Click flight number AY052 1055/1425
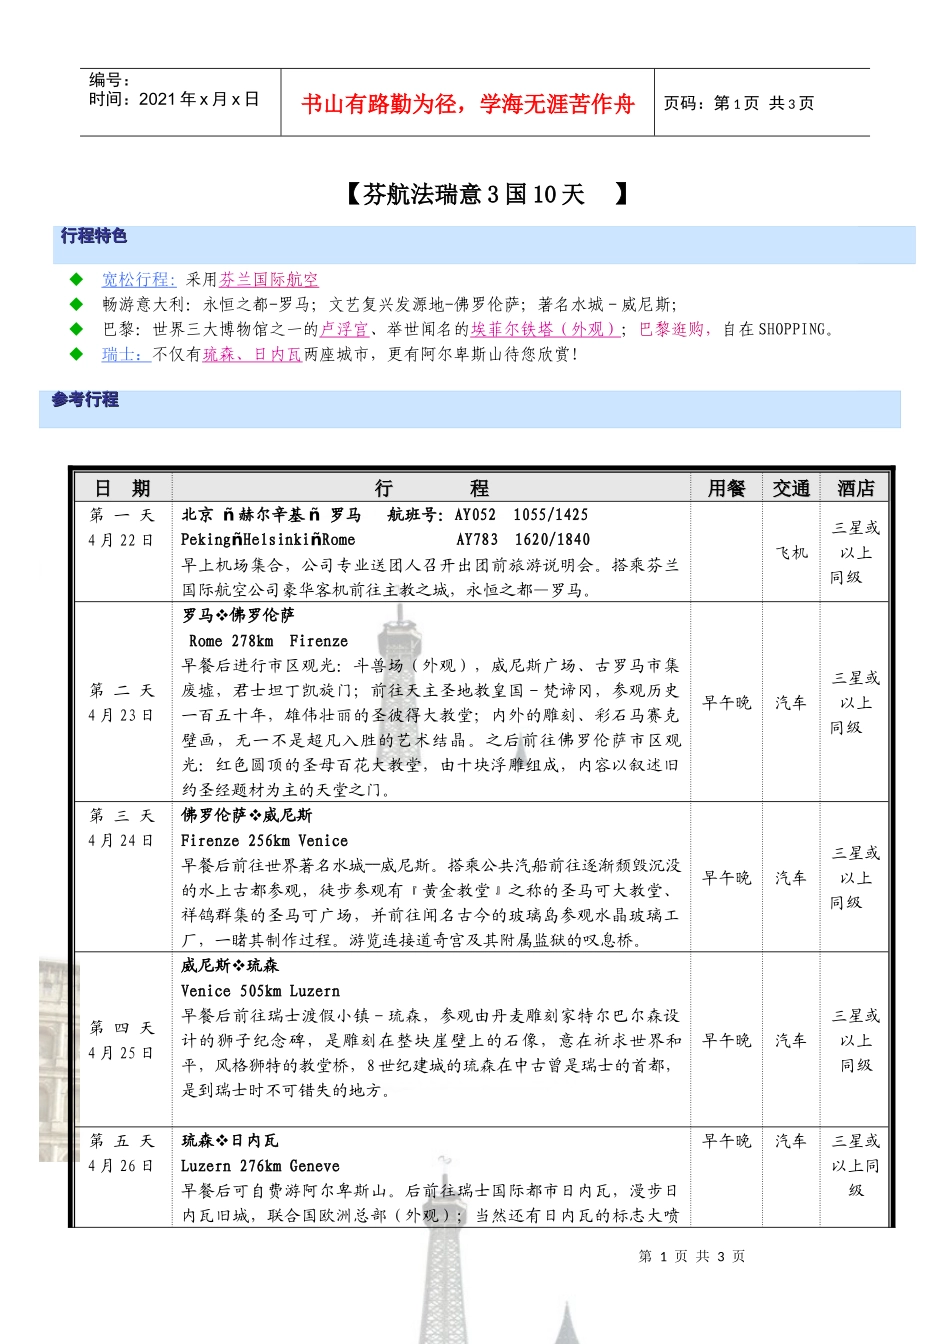 (521, 515)
